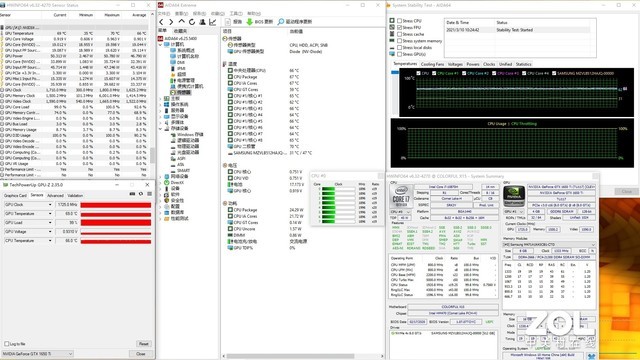Click the driver update magnifier icon

[x=280, y=22]
